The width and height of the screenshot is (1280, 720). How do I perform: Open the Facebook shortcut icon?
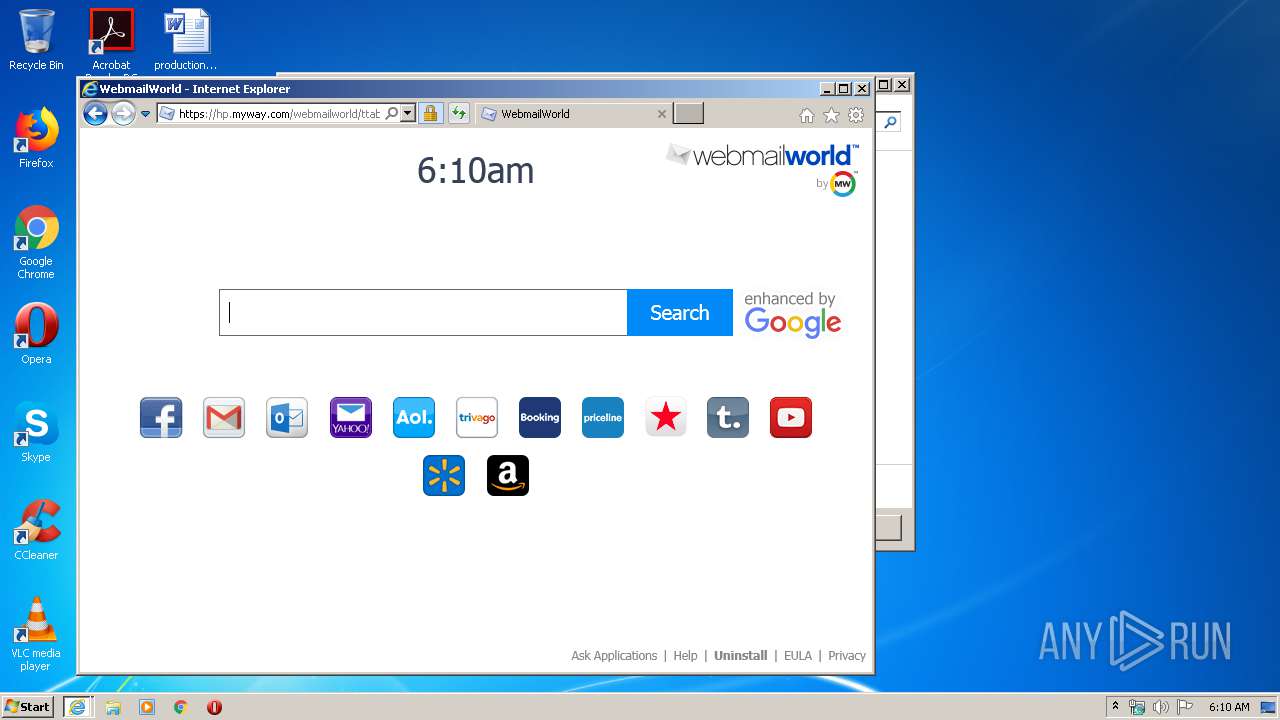(x=161, y=418)
